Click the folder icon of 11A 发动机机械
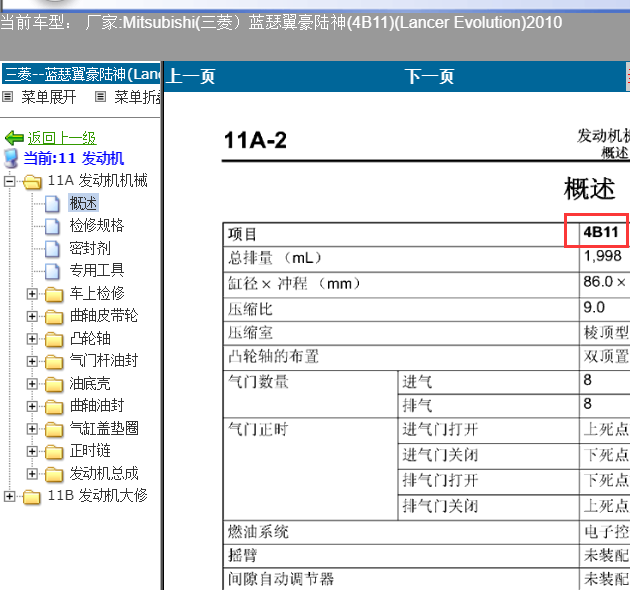Viewport: 630px width, 590px height. (32, 182)
